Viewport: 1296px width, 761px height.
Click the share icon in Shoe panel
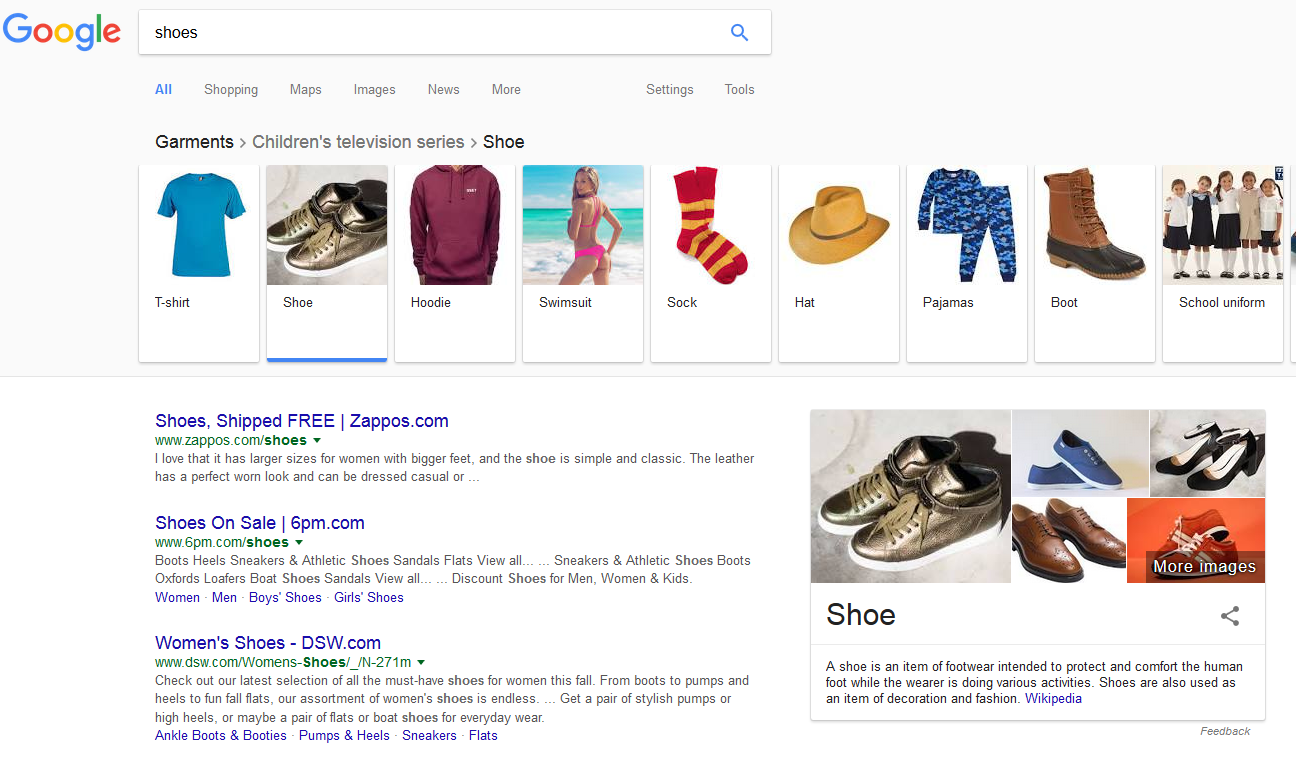tap(1230, 616)
